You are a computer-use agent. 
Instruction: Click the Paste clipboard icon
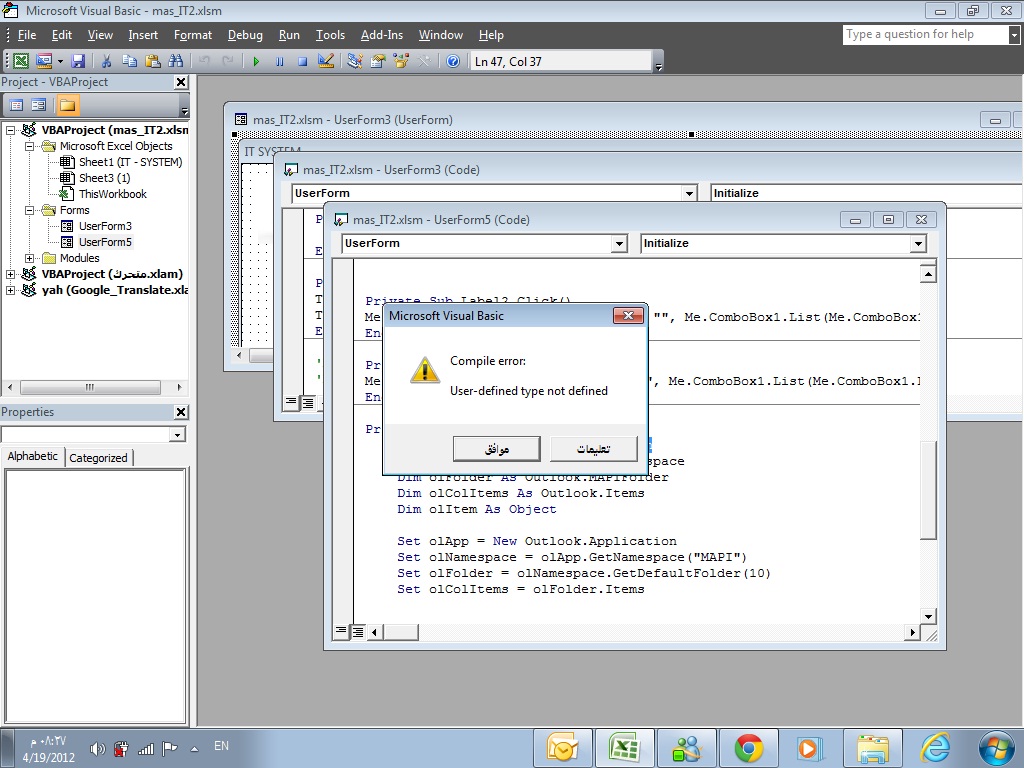153,61
